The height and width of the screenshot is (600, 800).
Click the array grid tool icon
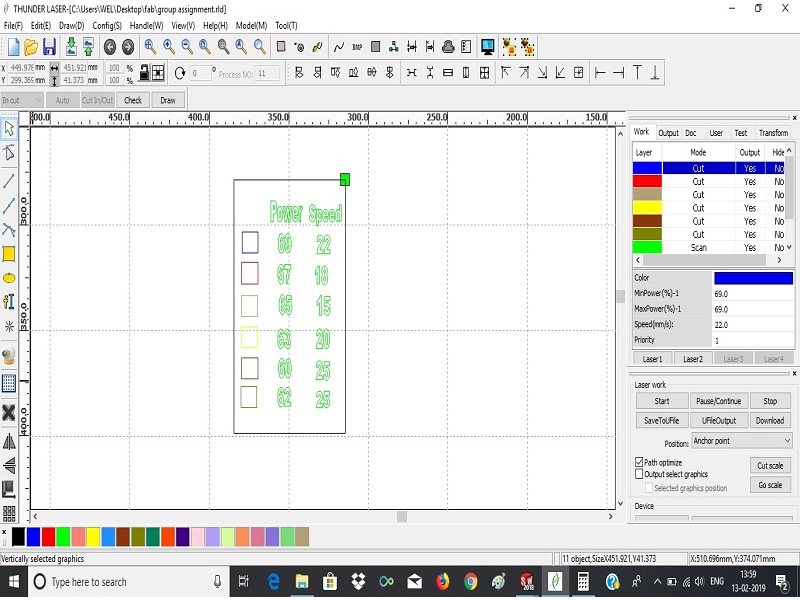[9, 513]
